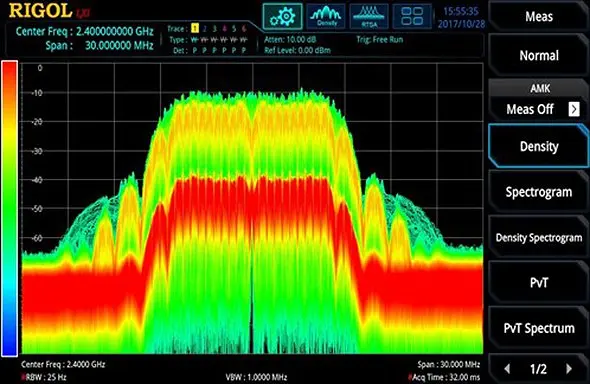590x384 pixels.
Task: Select the Normal measurement mode
Action: point(539,56)
